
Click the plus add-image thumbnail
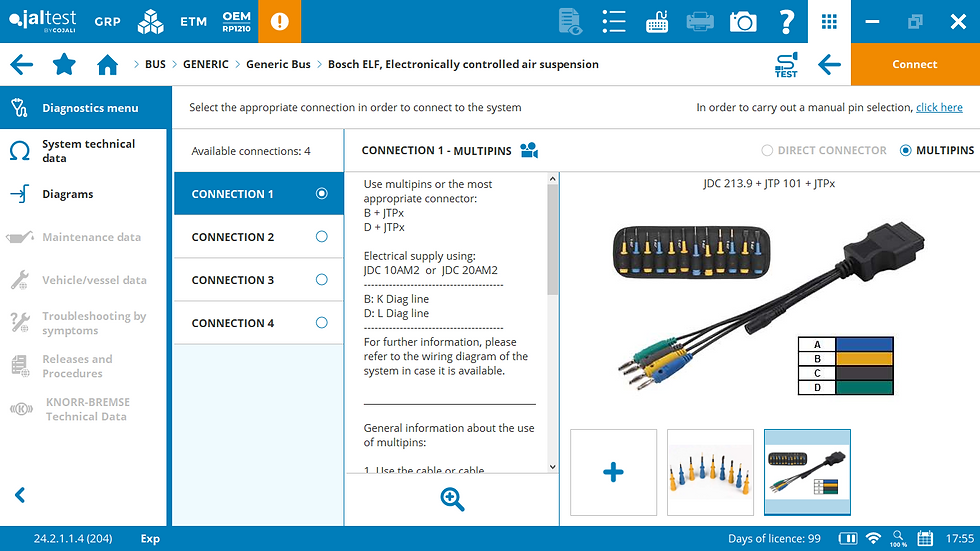[x=614, y=472]
